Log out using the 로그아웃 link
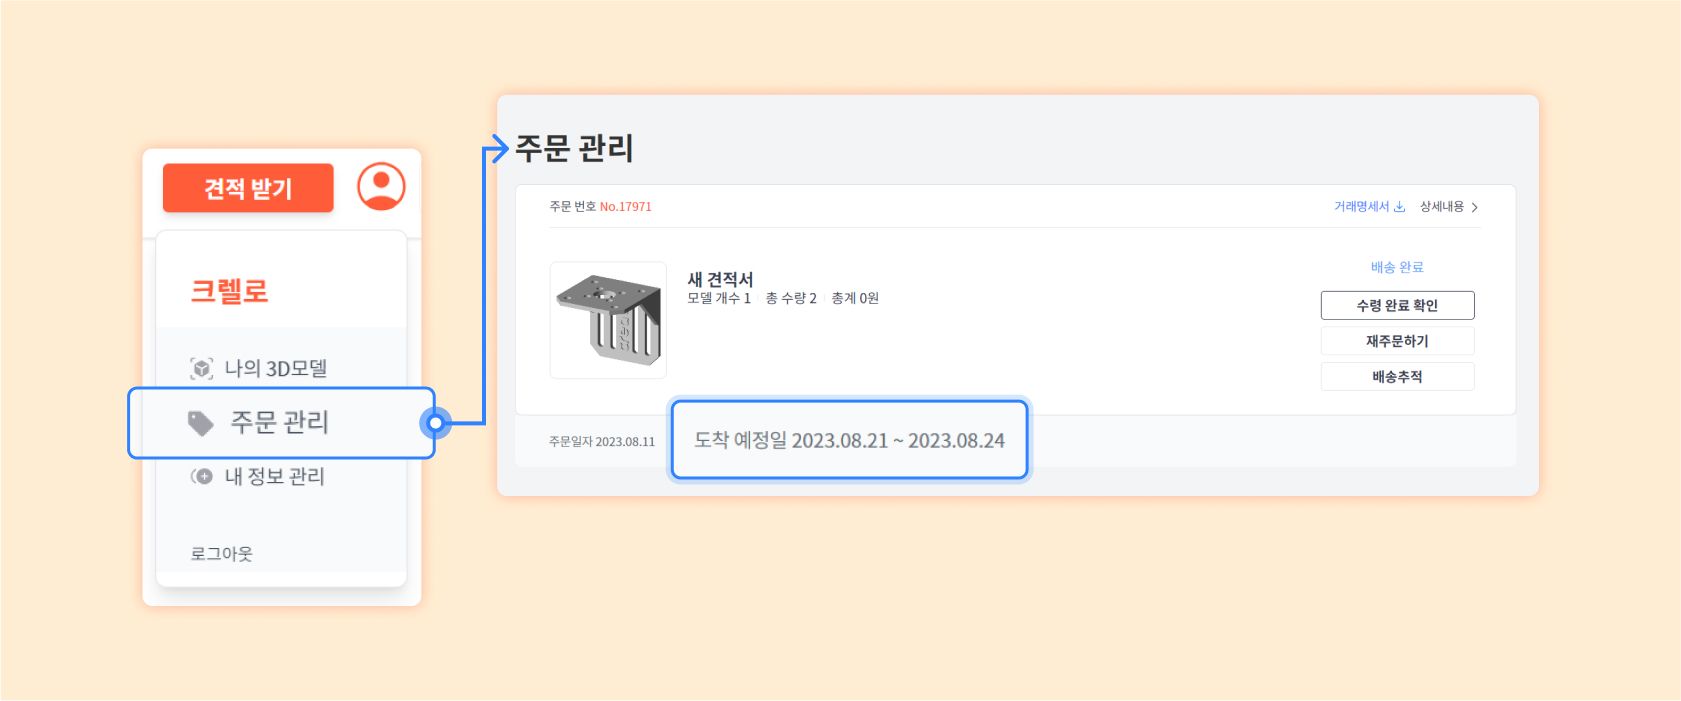This screenshot has width=1681, height=701. (x=222, y=554)
